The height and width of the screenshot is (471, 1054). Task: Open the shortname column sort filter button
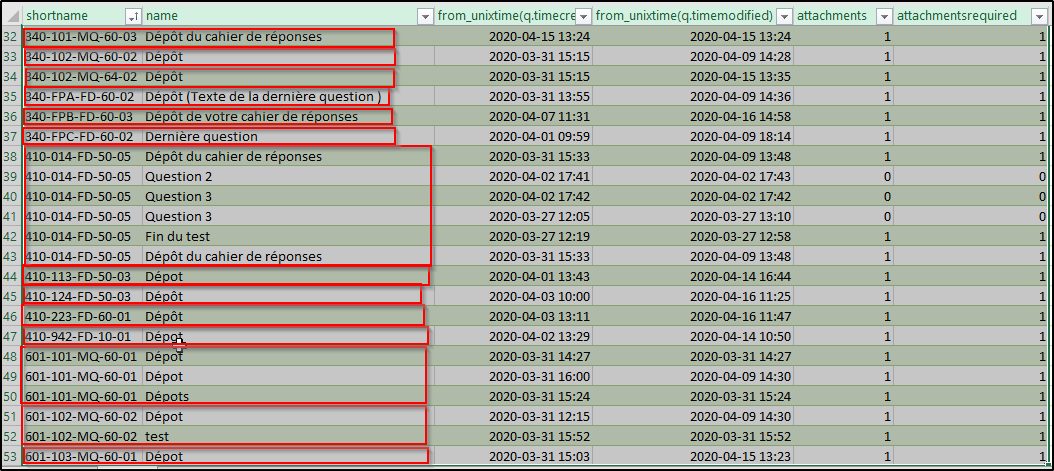click(133, 16)
